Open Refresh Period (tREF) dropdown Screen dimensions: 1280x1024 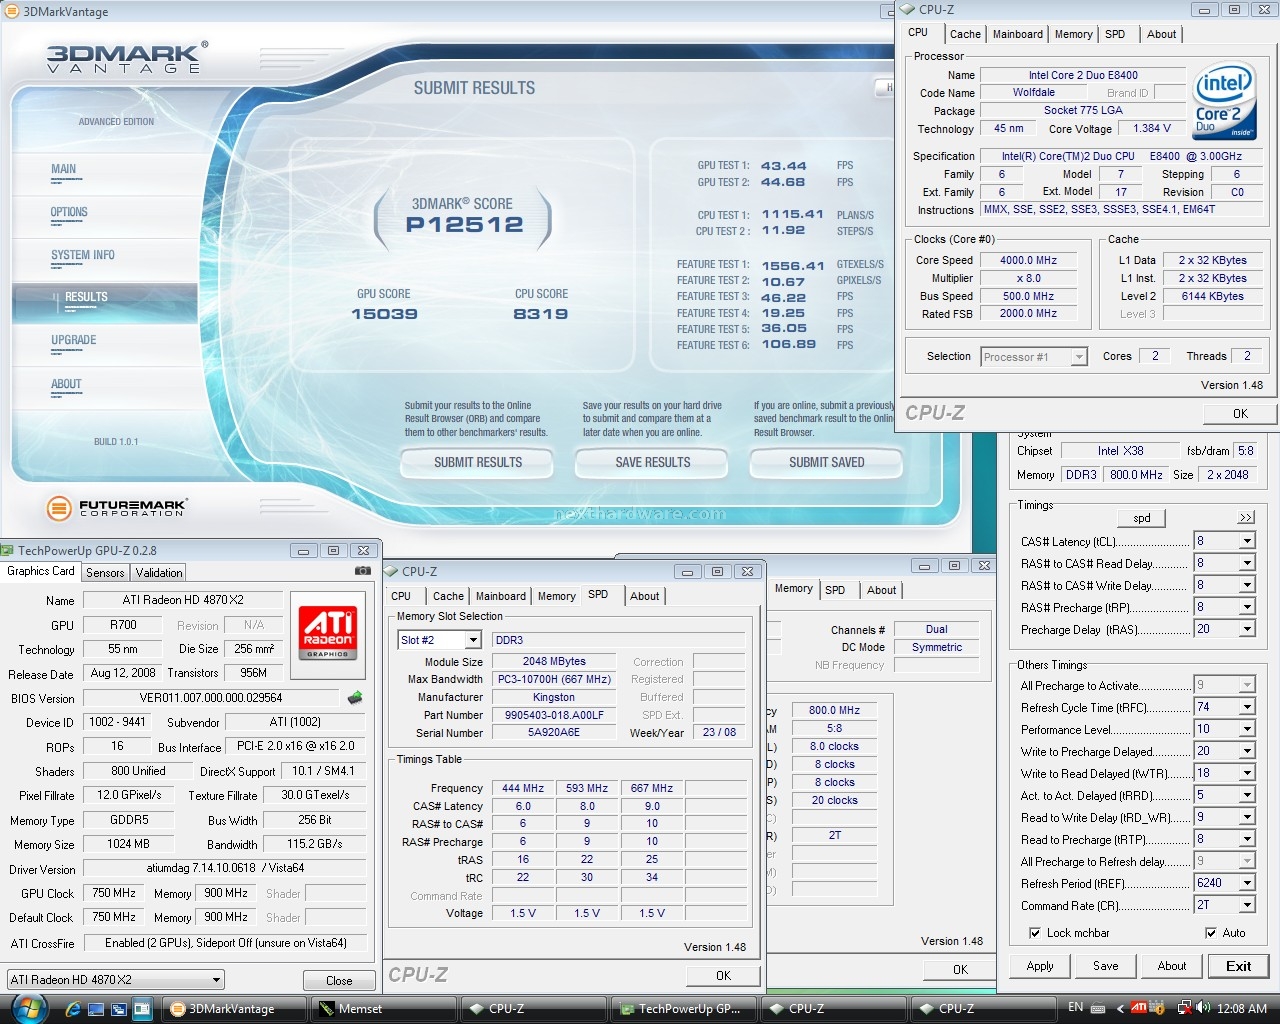click(1247, 883)
